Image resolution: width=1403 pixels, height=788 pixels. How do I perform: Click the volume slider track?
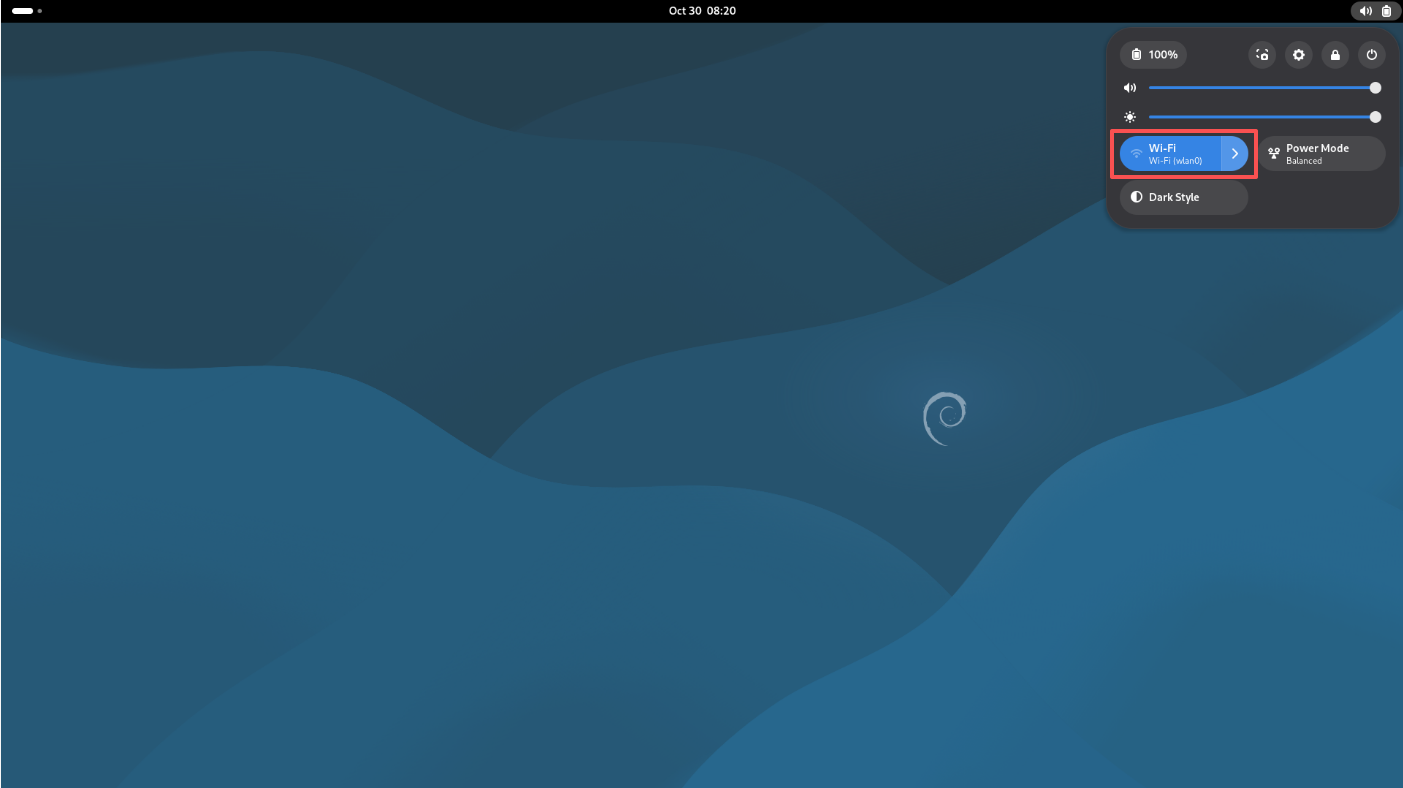1260,88
